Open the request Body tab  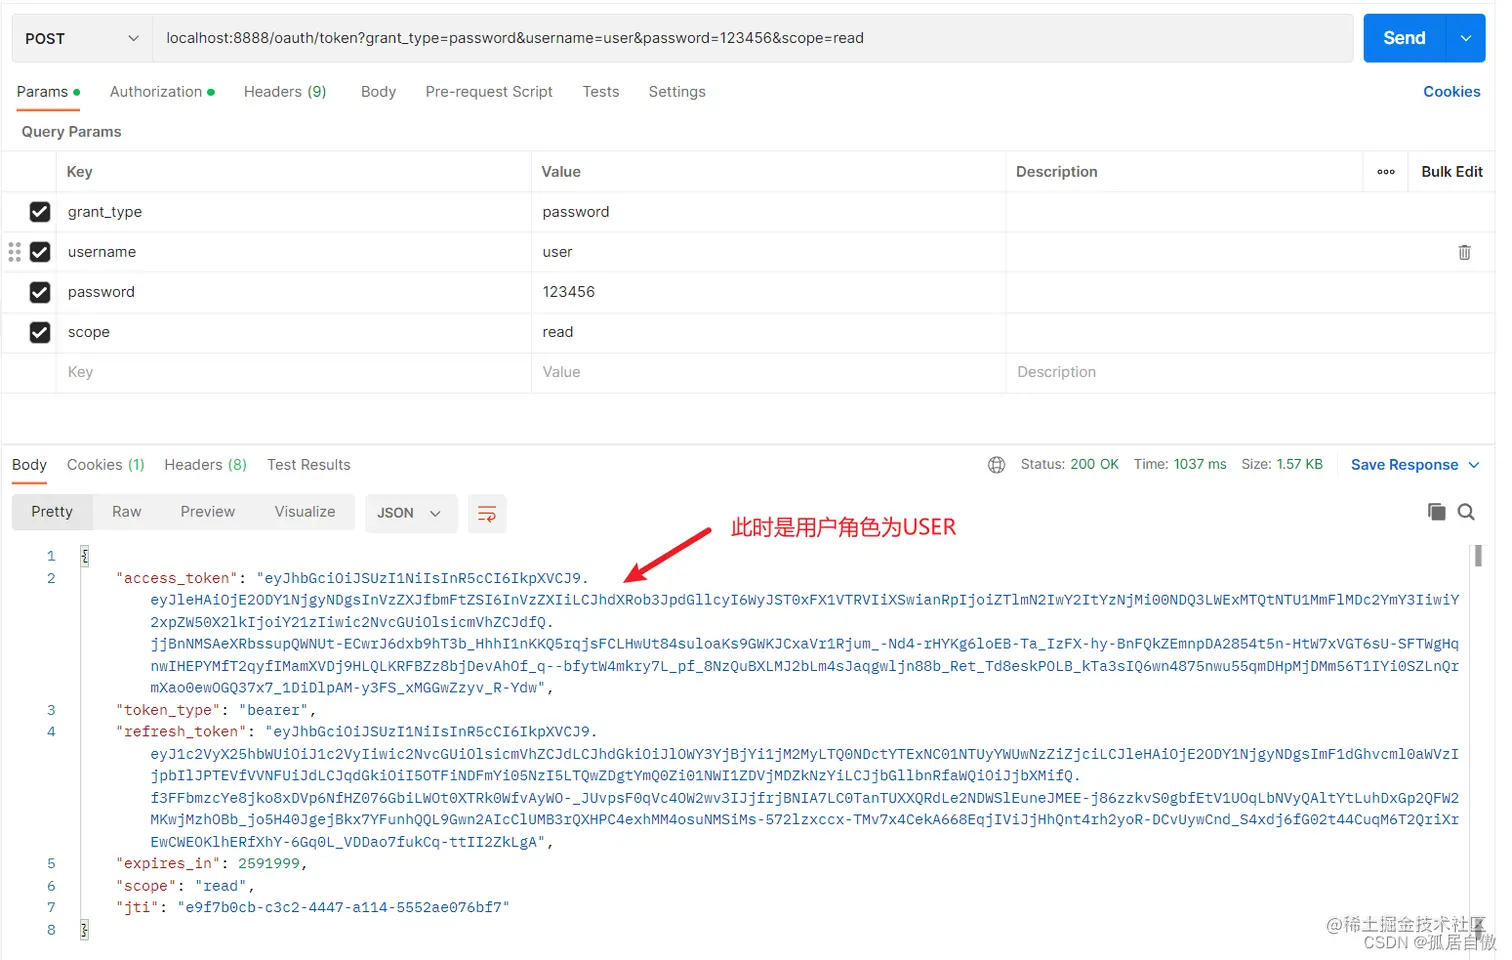tap(378, 92)
